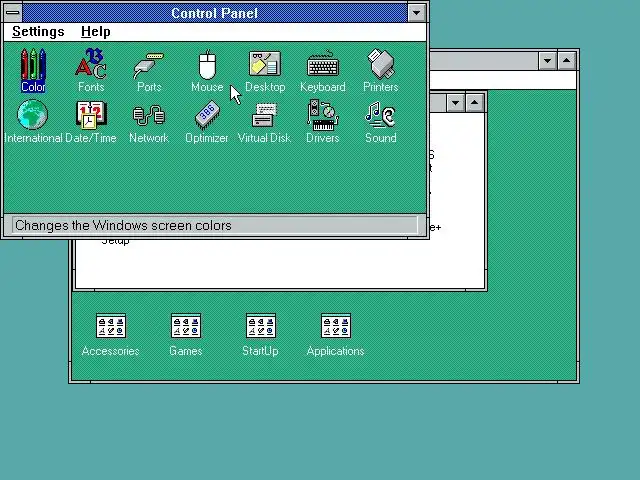Maximize the inner group window
The image size is (640, 480).
(474, 102)
